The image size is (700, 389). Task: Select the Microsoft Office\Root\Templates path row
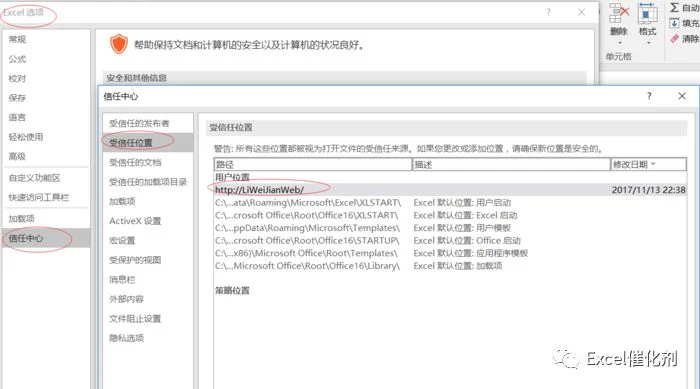pos(450,253)
